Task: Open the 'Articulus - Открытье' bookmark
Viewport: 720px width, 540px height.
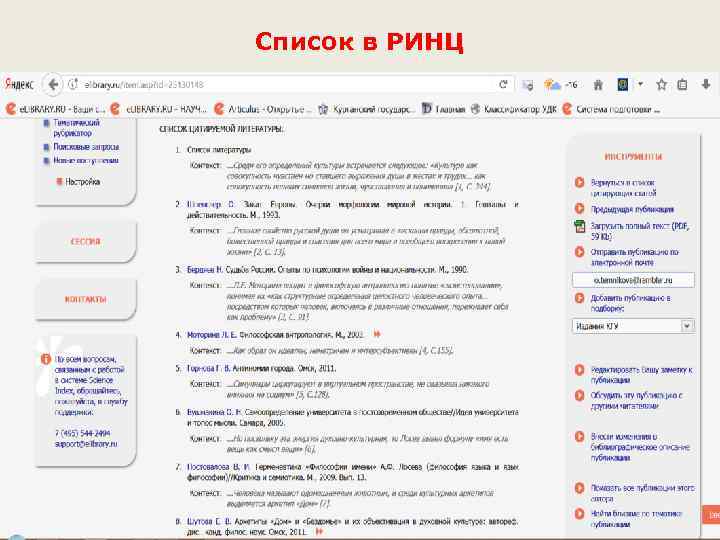Action: [263, 109]
